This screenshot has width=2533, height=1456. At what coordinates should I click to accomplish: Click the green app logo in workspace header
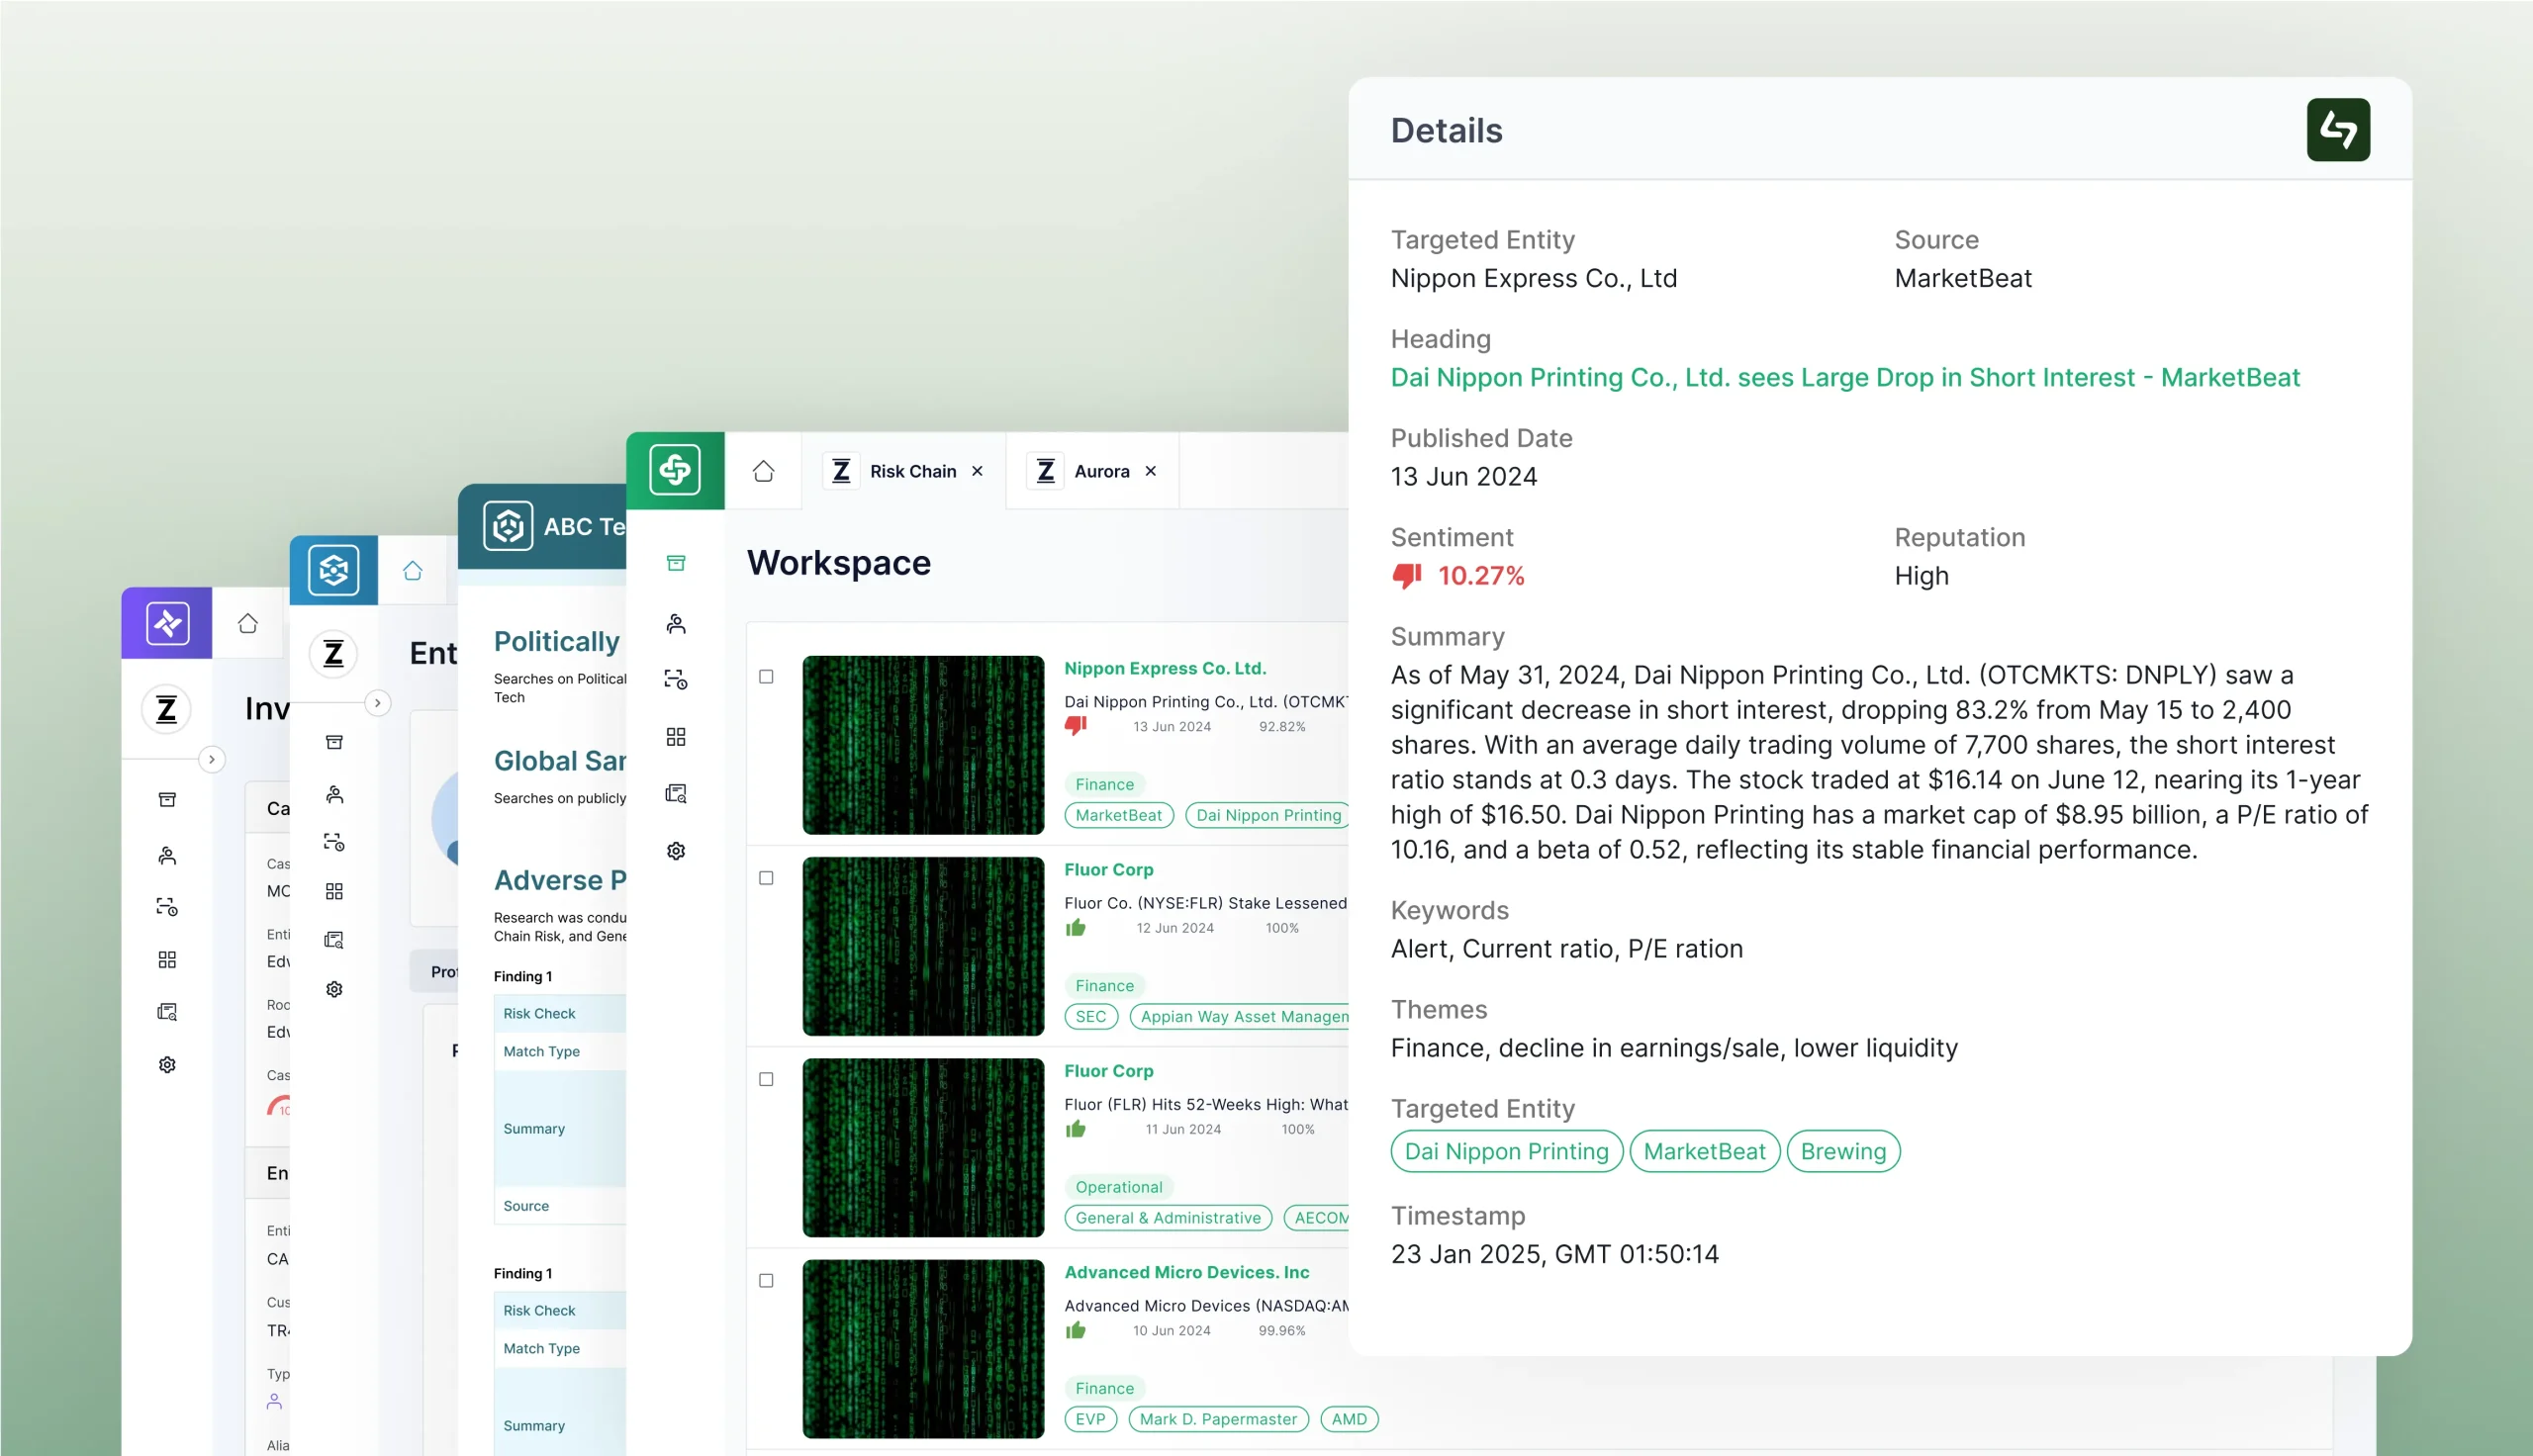tap(675, 470)
